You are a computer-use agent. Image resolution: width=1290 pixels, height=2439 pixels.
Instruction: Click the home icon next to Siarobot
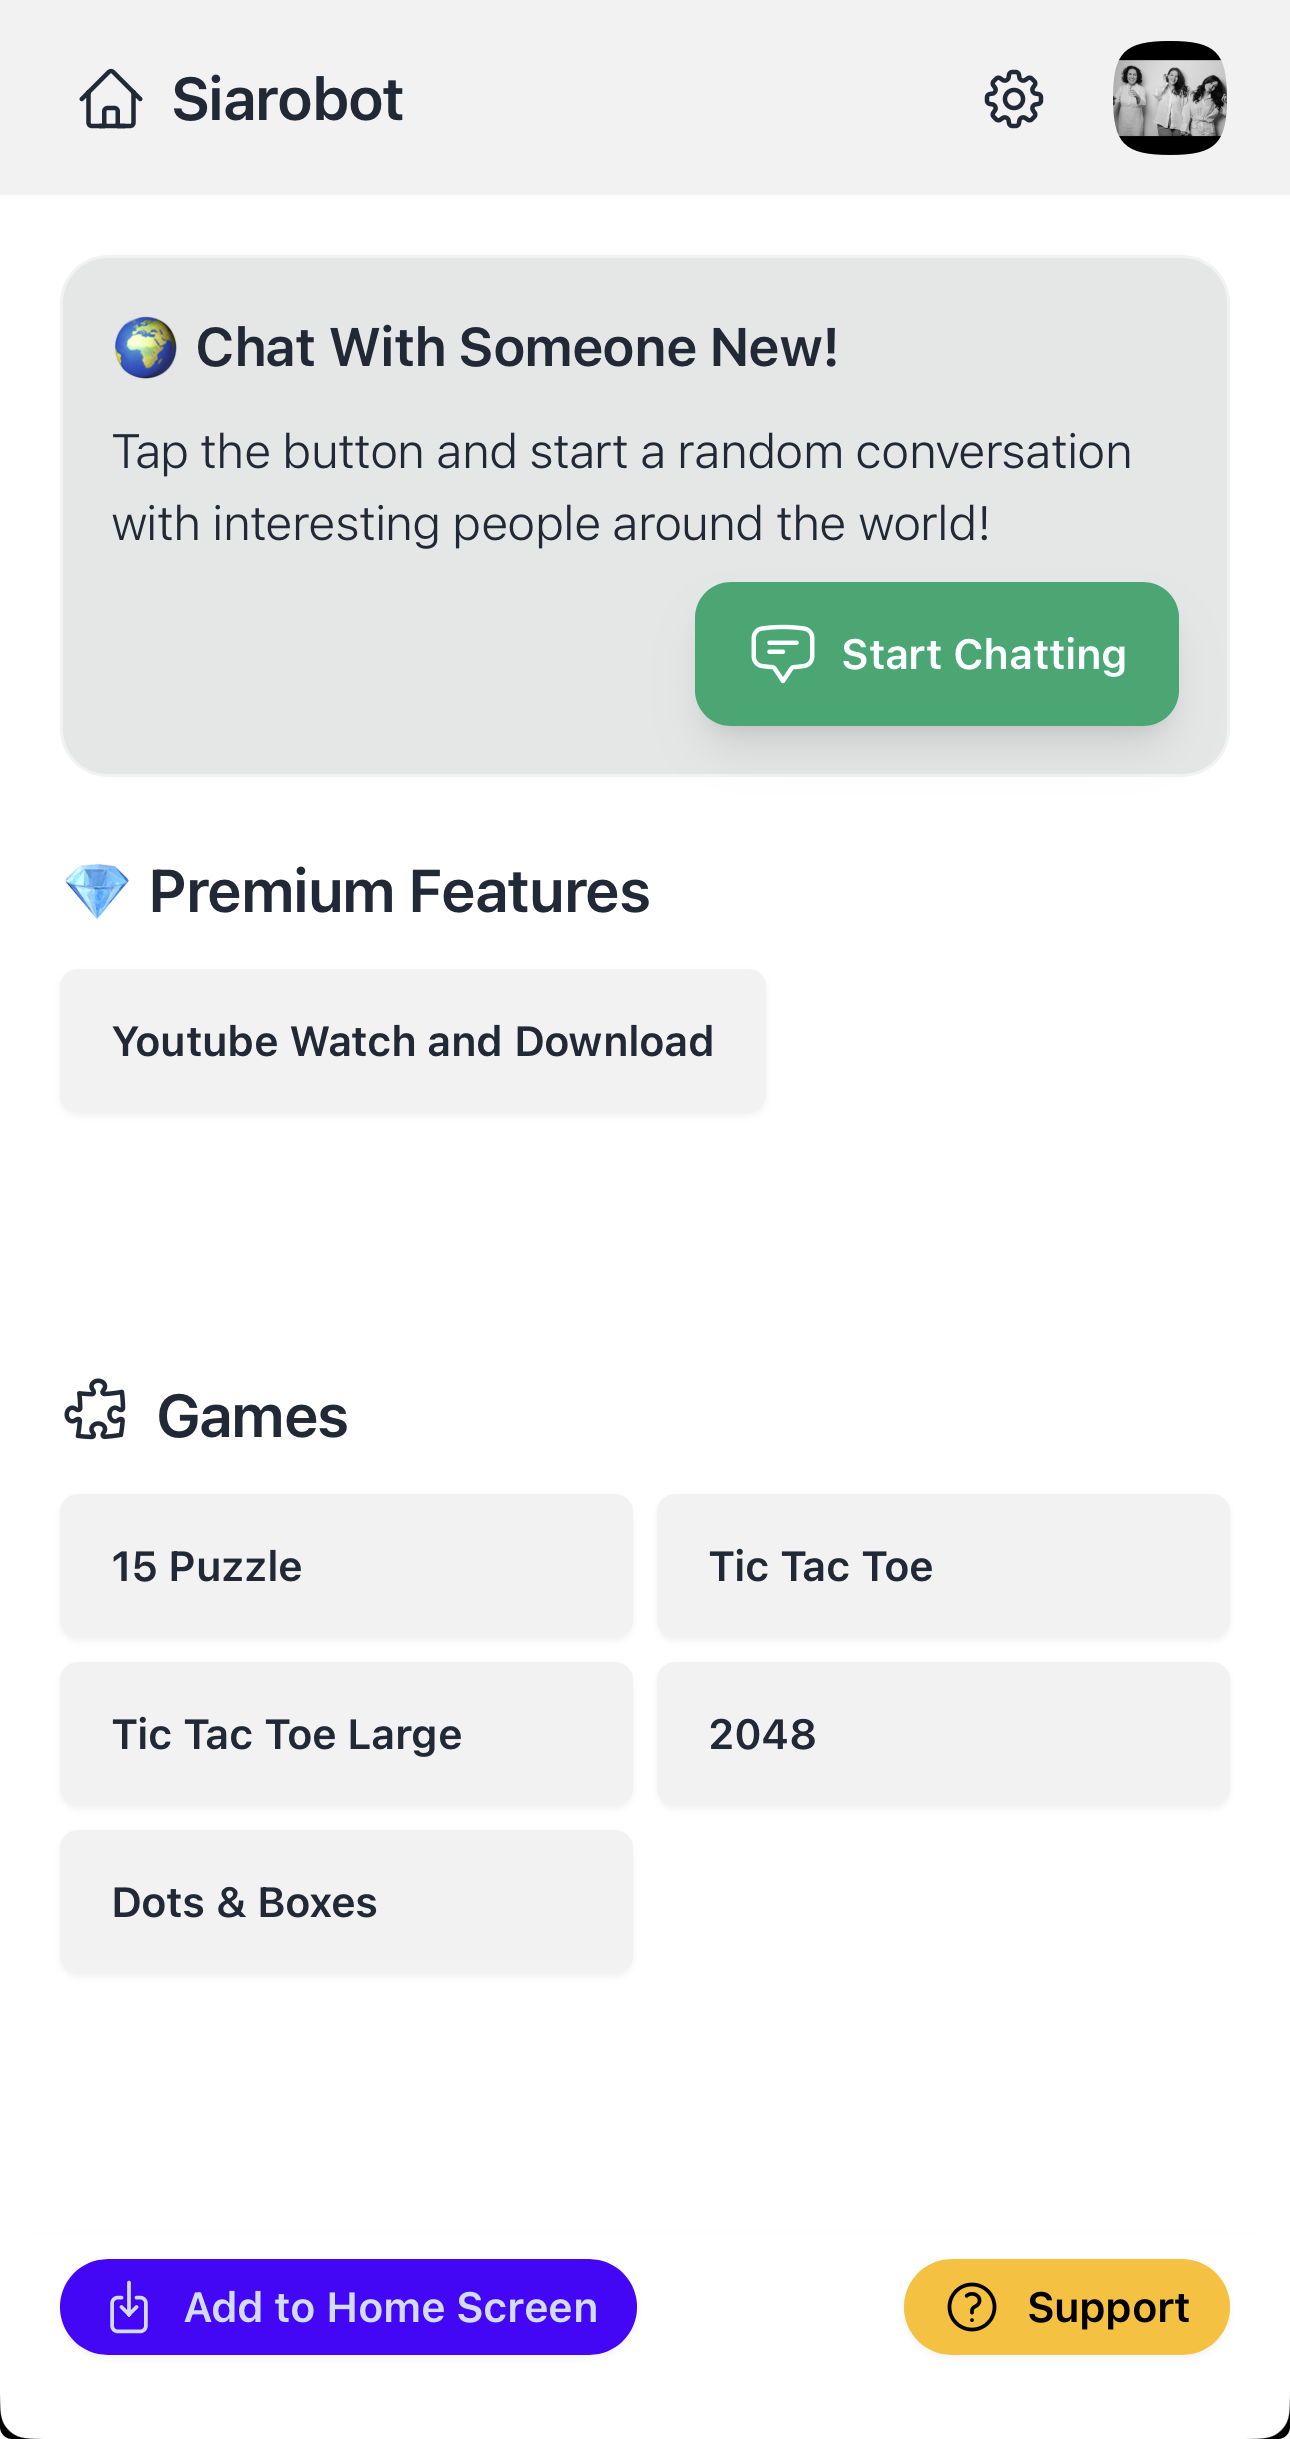click(110, 100)
